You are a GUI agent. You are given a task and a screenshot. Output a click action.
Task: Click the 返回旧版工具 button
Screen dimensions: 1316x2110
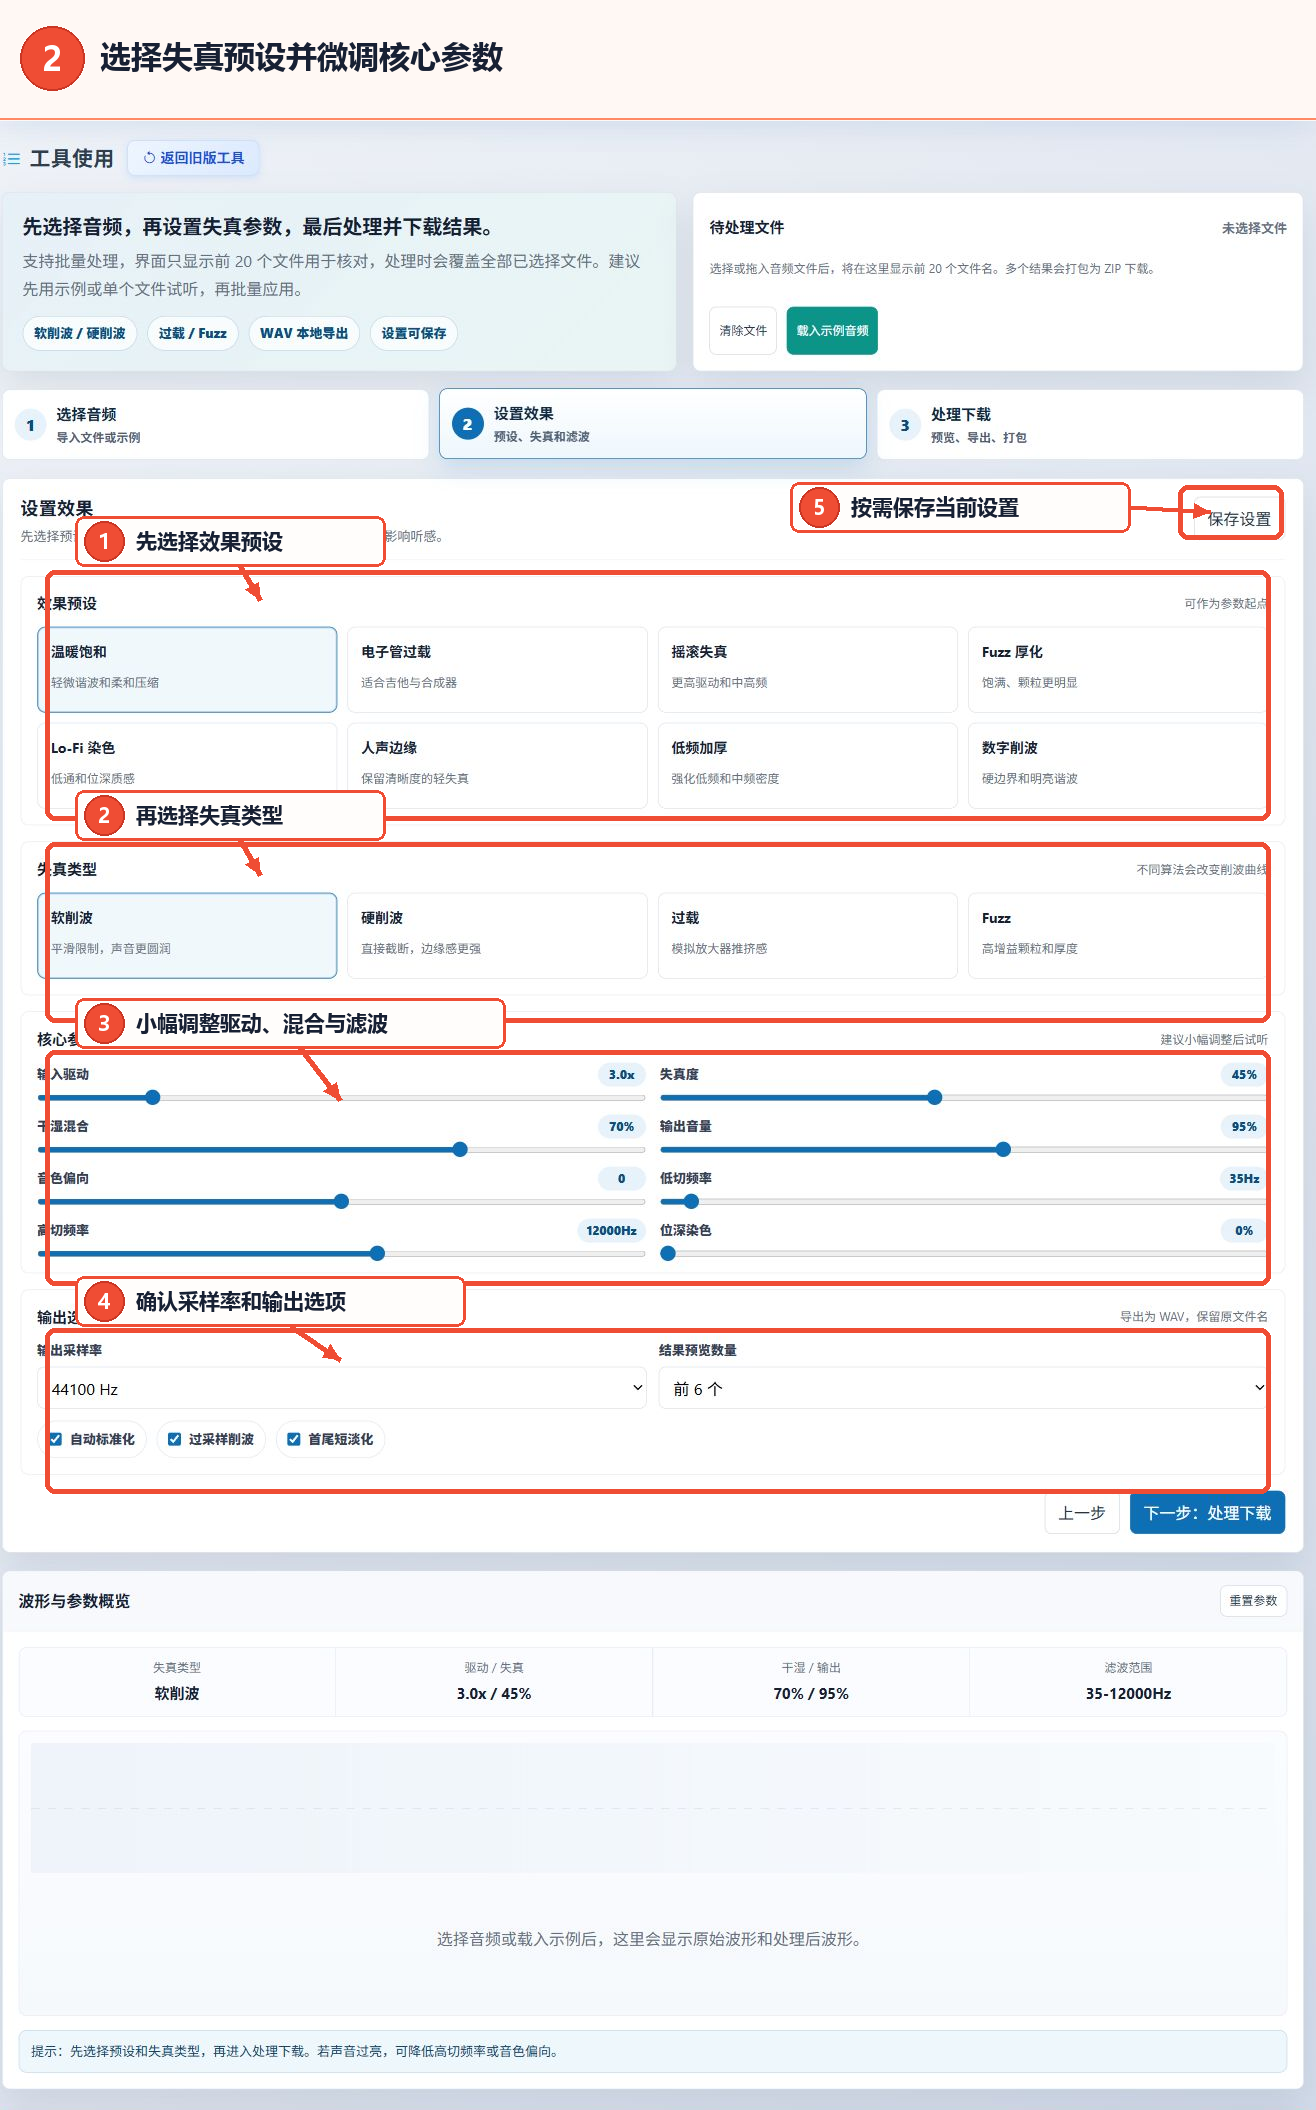(x=193, y=158)
